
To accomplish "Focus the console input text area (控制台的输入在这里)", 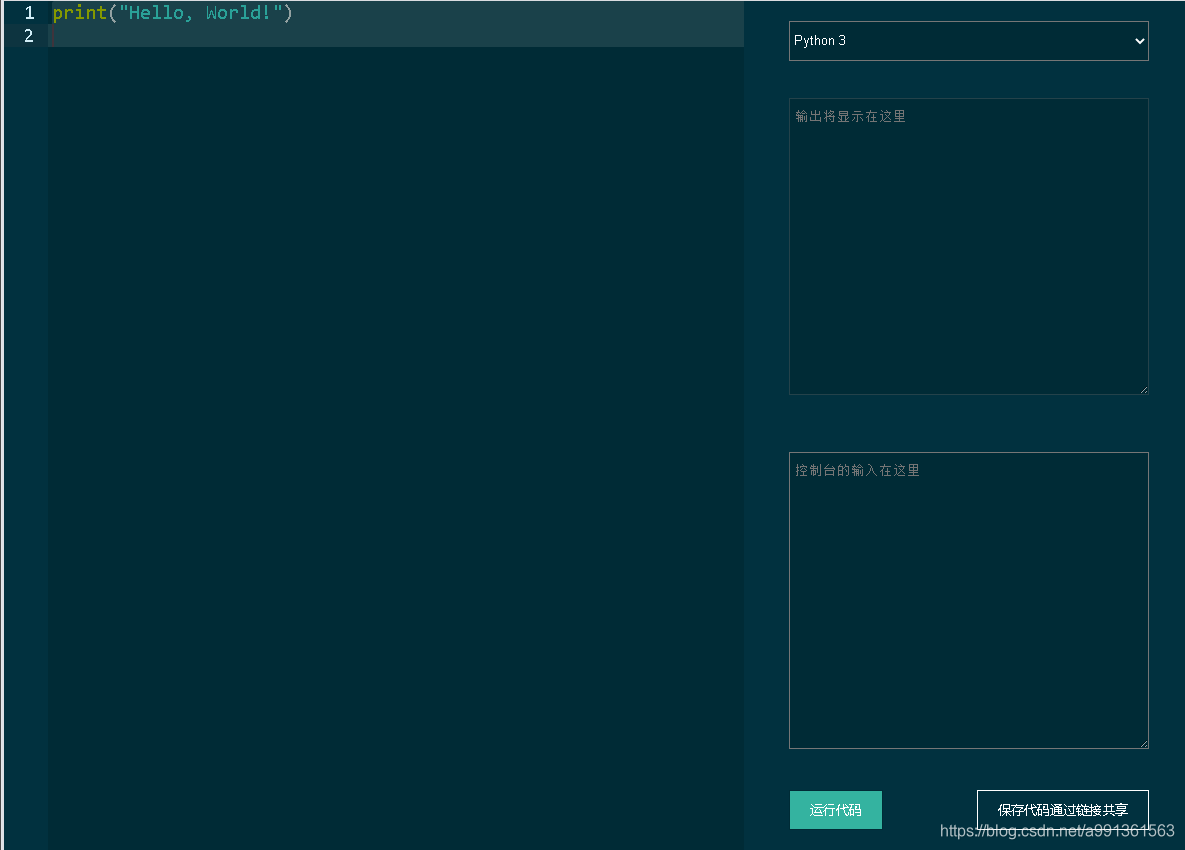I will point(968,601).
